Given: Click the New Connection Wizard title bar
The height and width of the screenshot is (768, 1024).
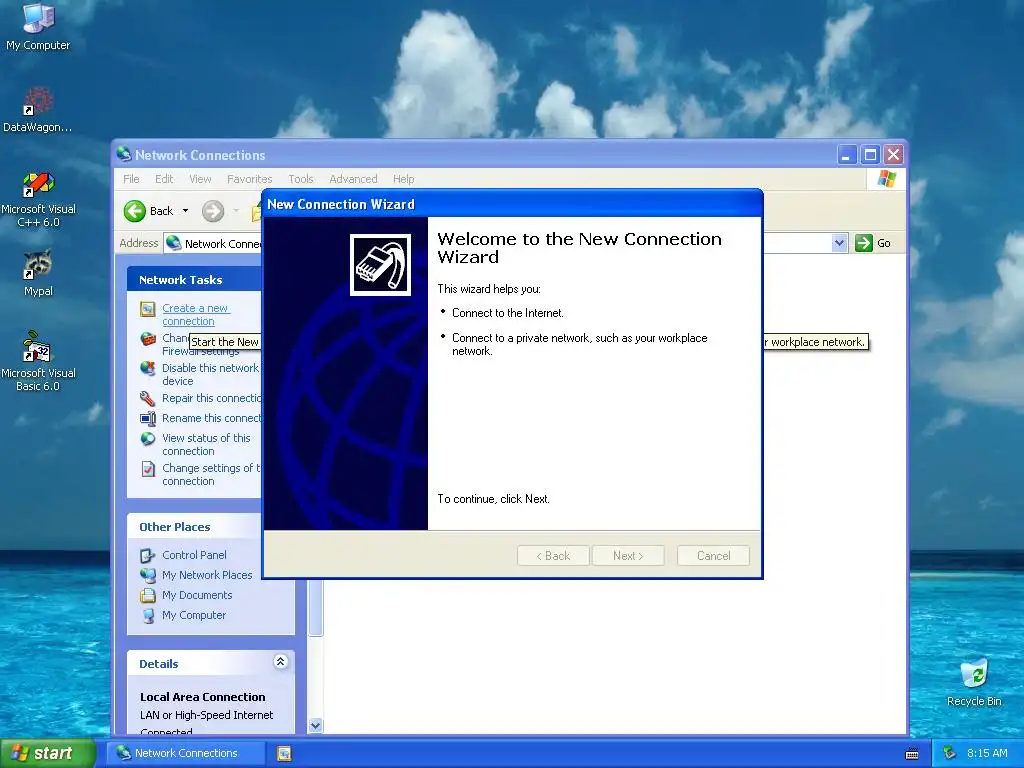Looking at the screenshot, I should click(512, 204).
